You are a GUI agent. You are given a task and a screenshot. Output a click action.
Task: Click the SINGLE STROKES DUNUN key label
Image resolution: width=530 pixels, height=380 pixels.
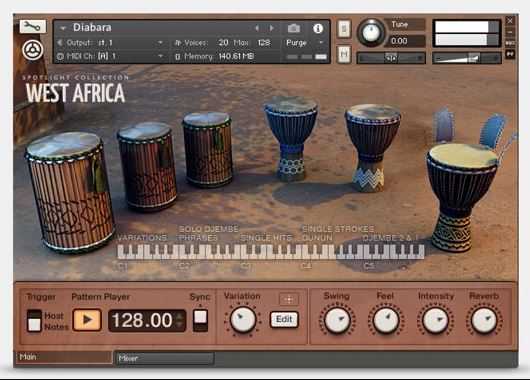pyautogui.click(x=338, y=233)
